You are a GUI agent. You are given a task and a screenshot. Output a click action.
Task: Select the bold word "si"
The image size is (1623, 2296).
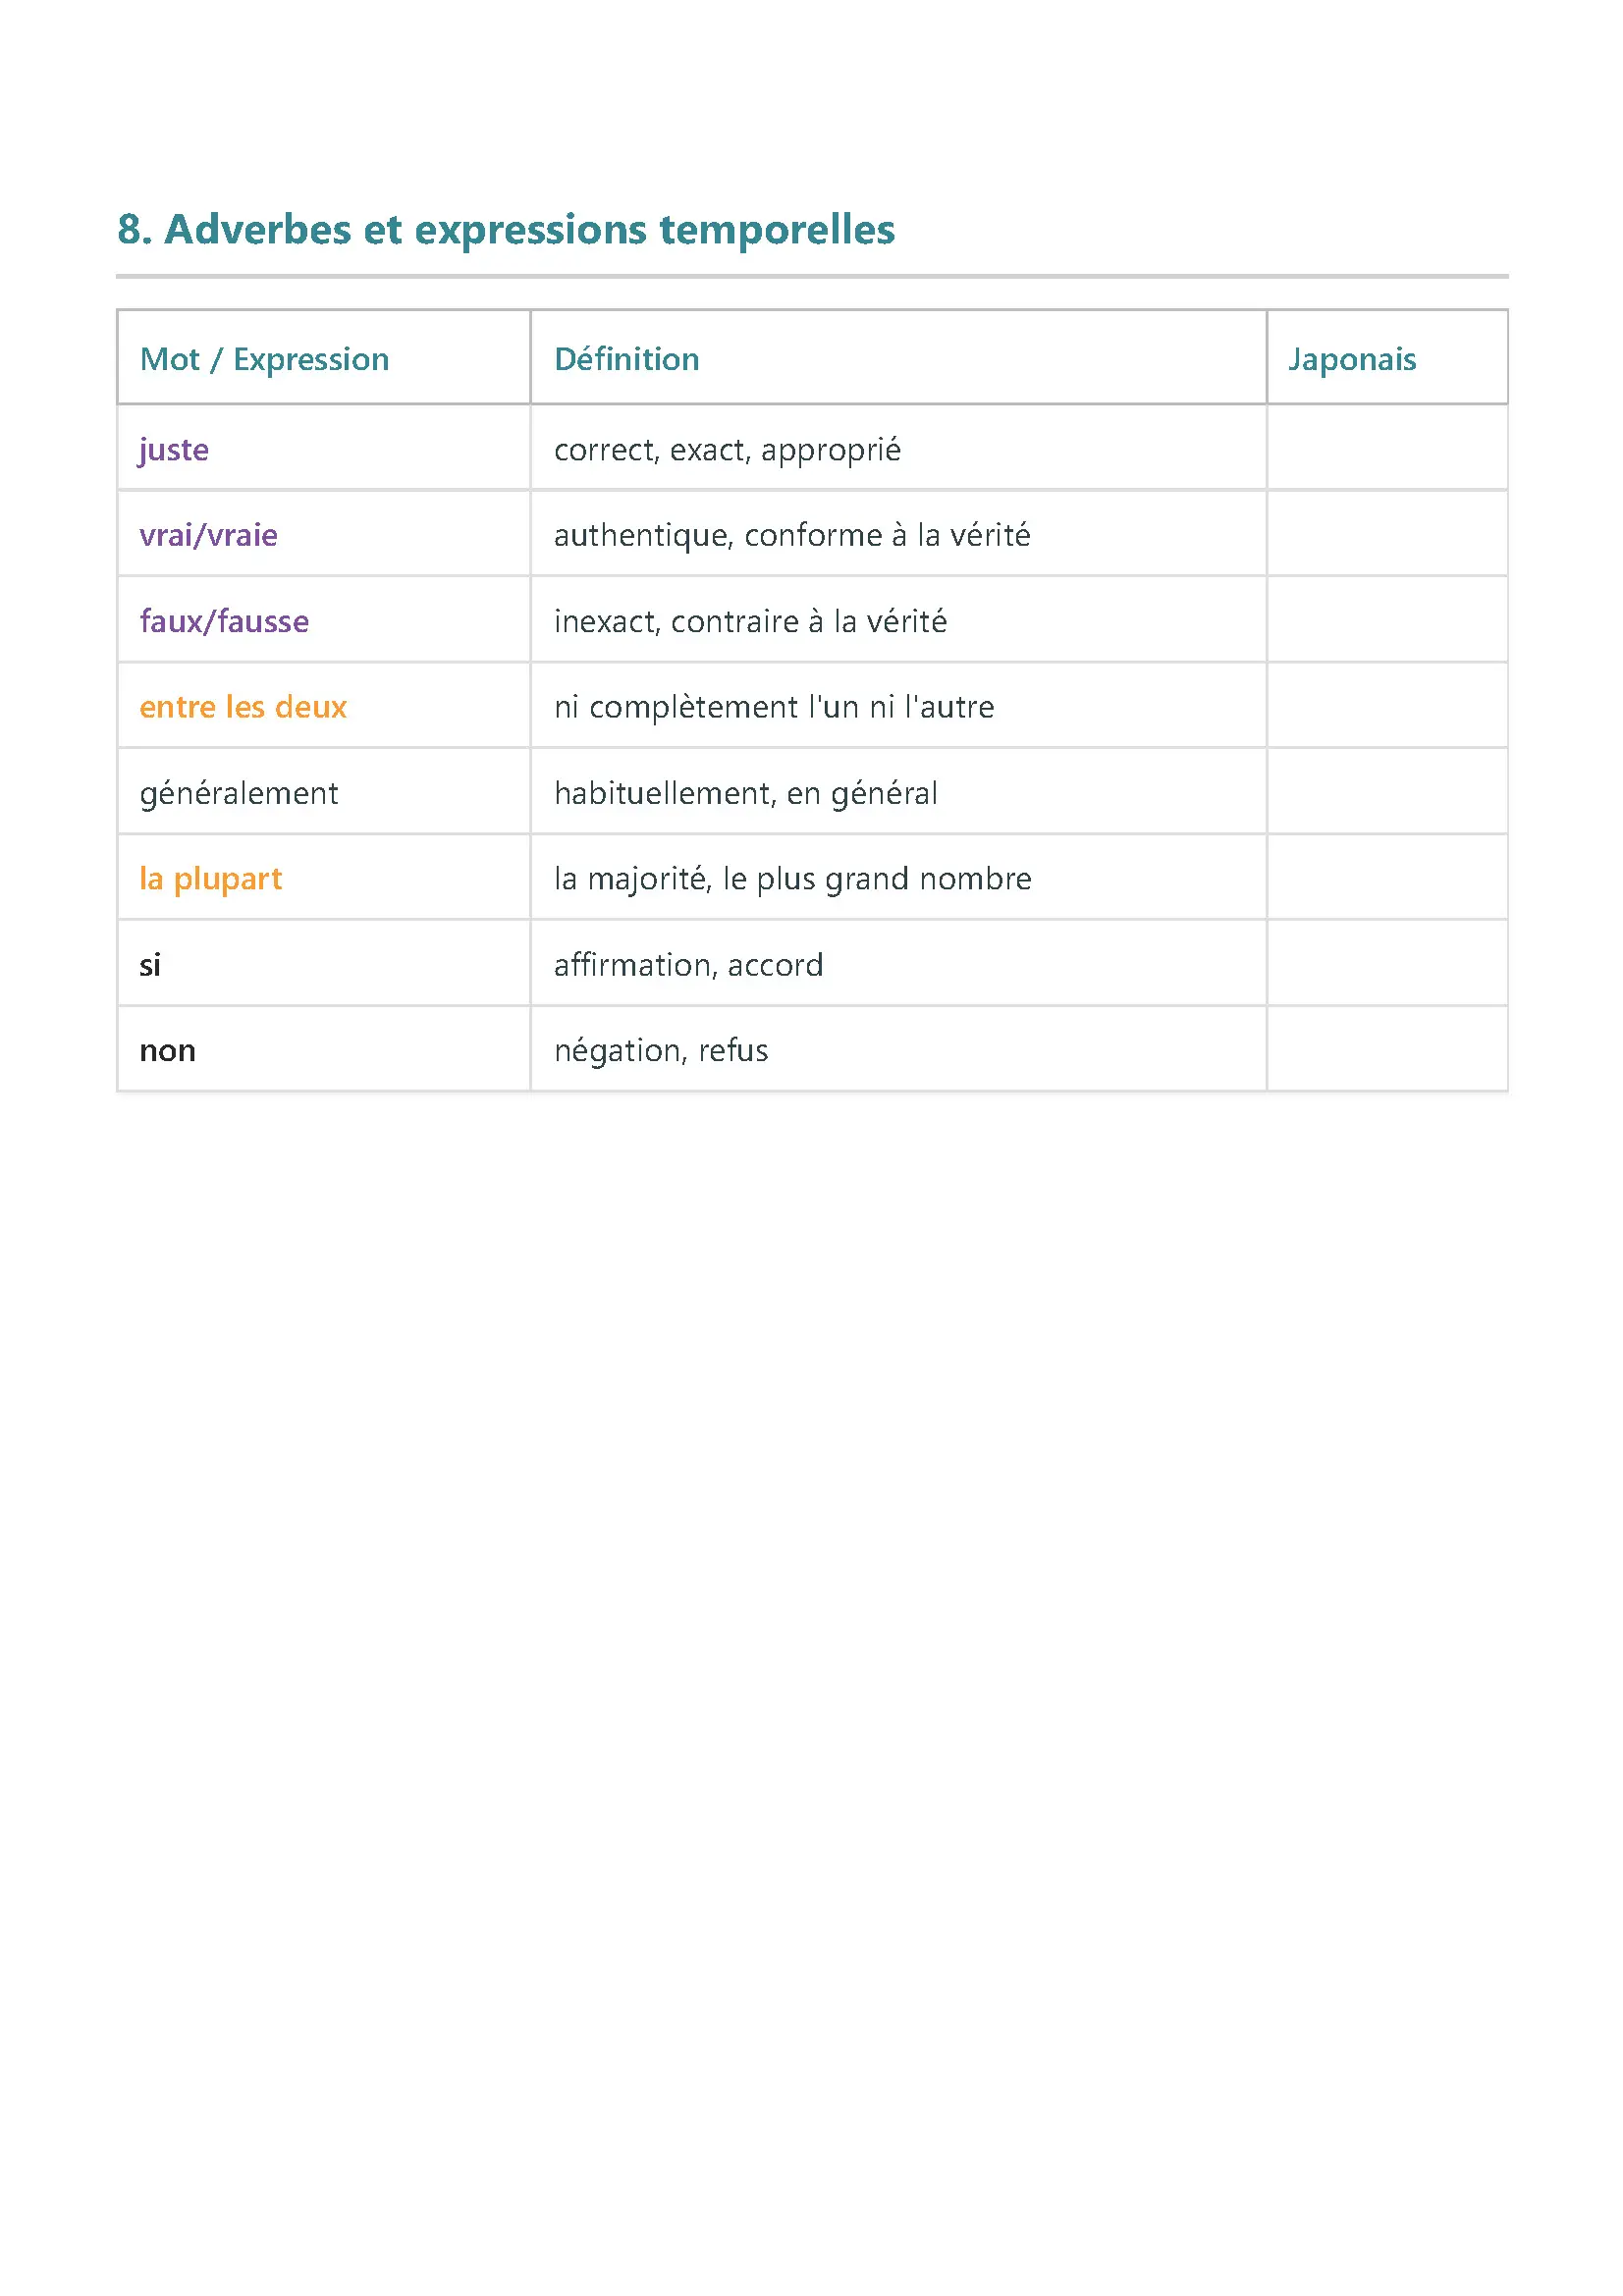150,965
